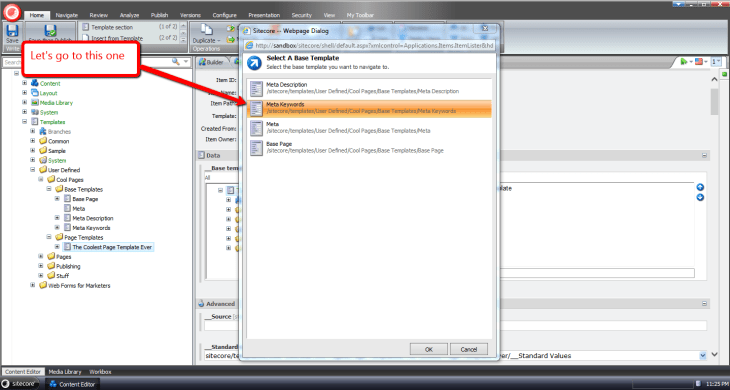
Task: Click OK in the dialog
Action: pyautogui.click(x=429, y=350)
